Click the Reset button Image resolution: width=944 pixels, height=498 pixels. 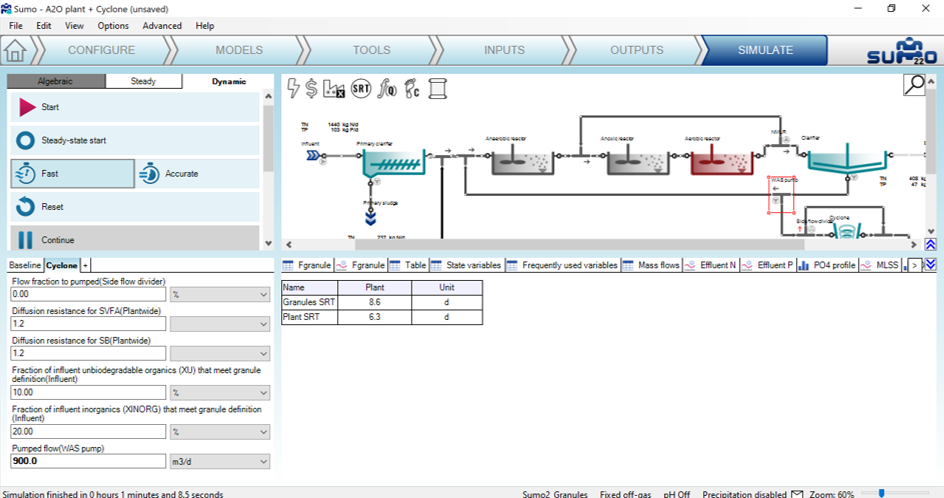coord(52,207)
